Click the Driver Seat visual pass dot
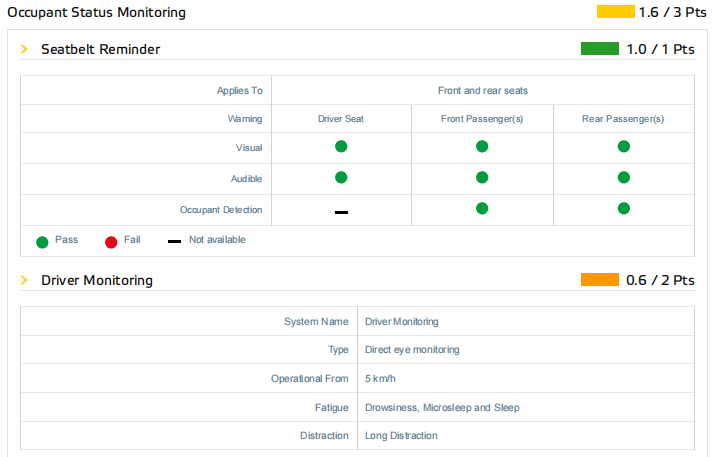713x457 pixels. click(x=341, y=146)
